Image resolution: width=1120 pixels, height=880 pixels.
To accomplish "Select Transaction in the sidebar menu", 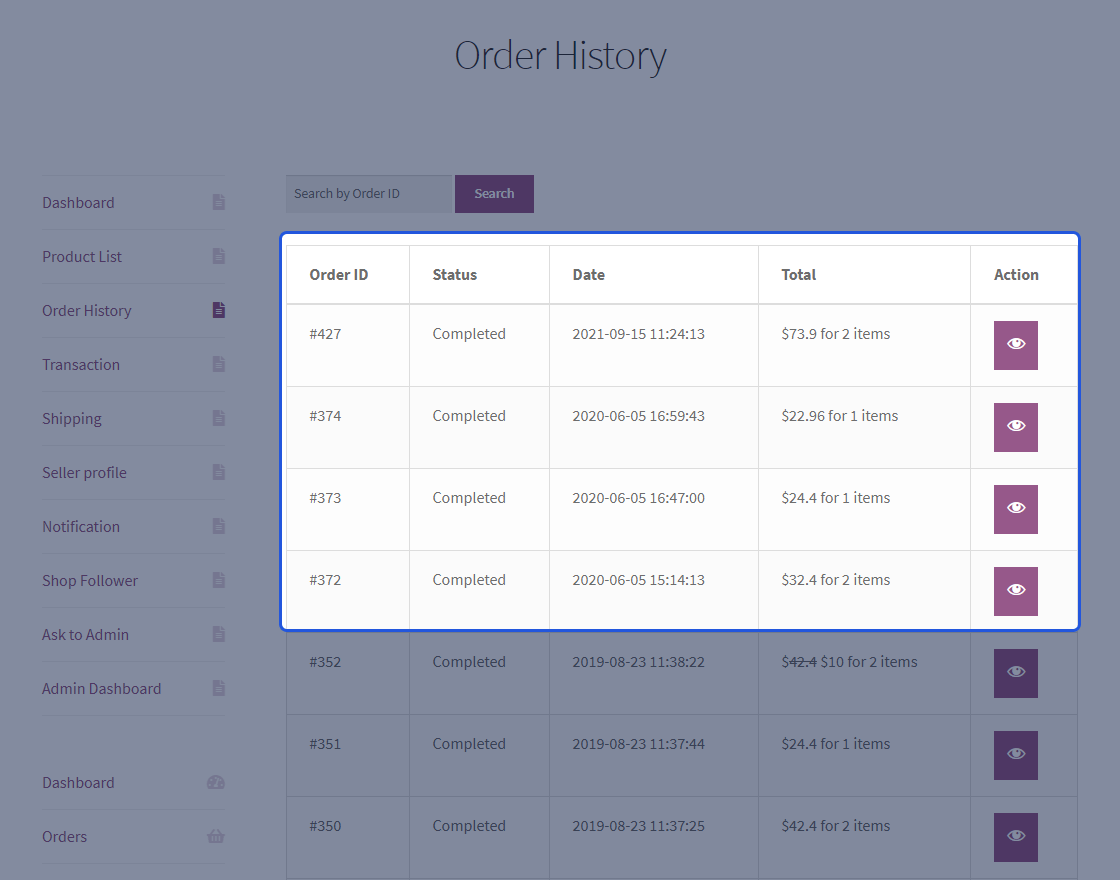I will pyautogui.click(x=80, y=364).
